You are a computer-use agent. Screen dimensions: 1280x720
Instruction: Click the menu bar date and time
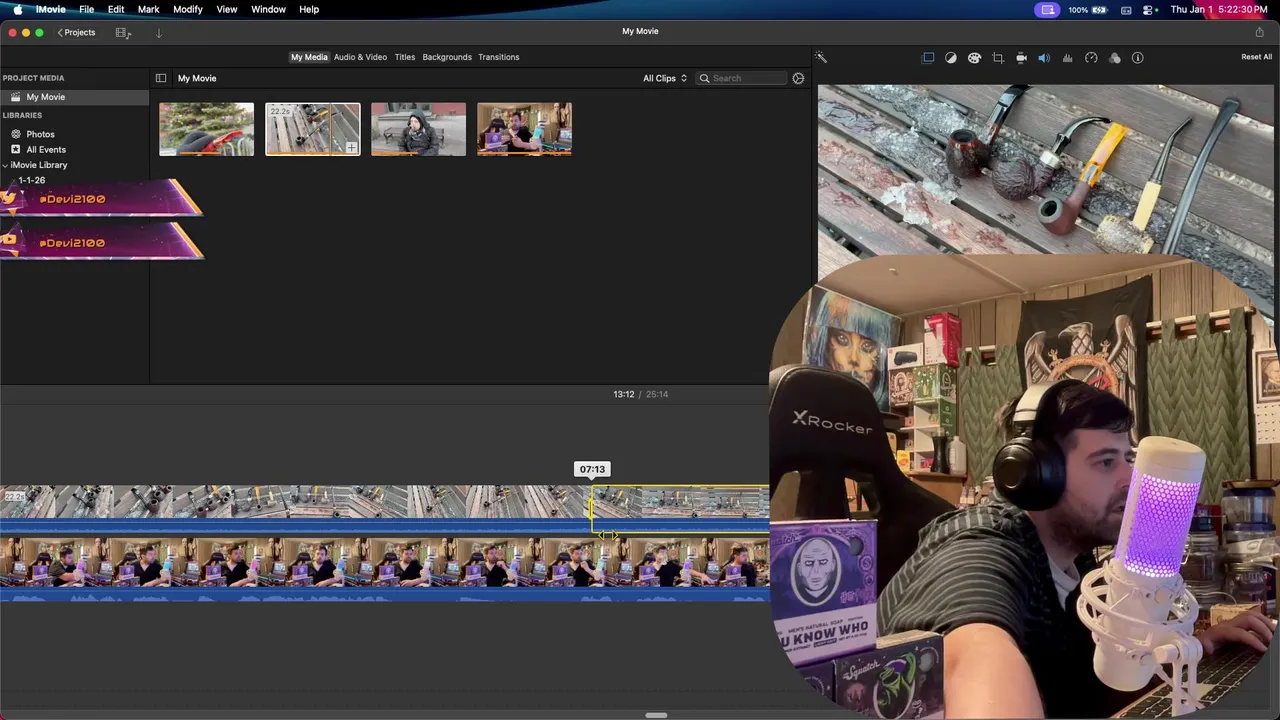[x=1219, y=9]
